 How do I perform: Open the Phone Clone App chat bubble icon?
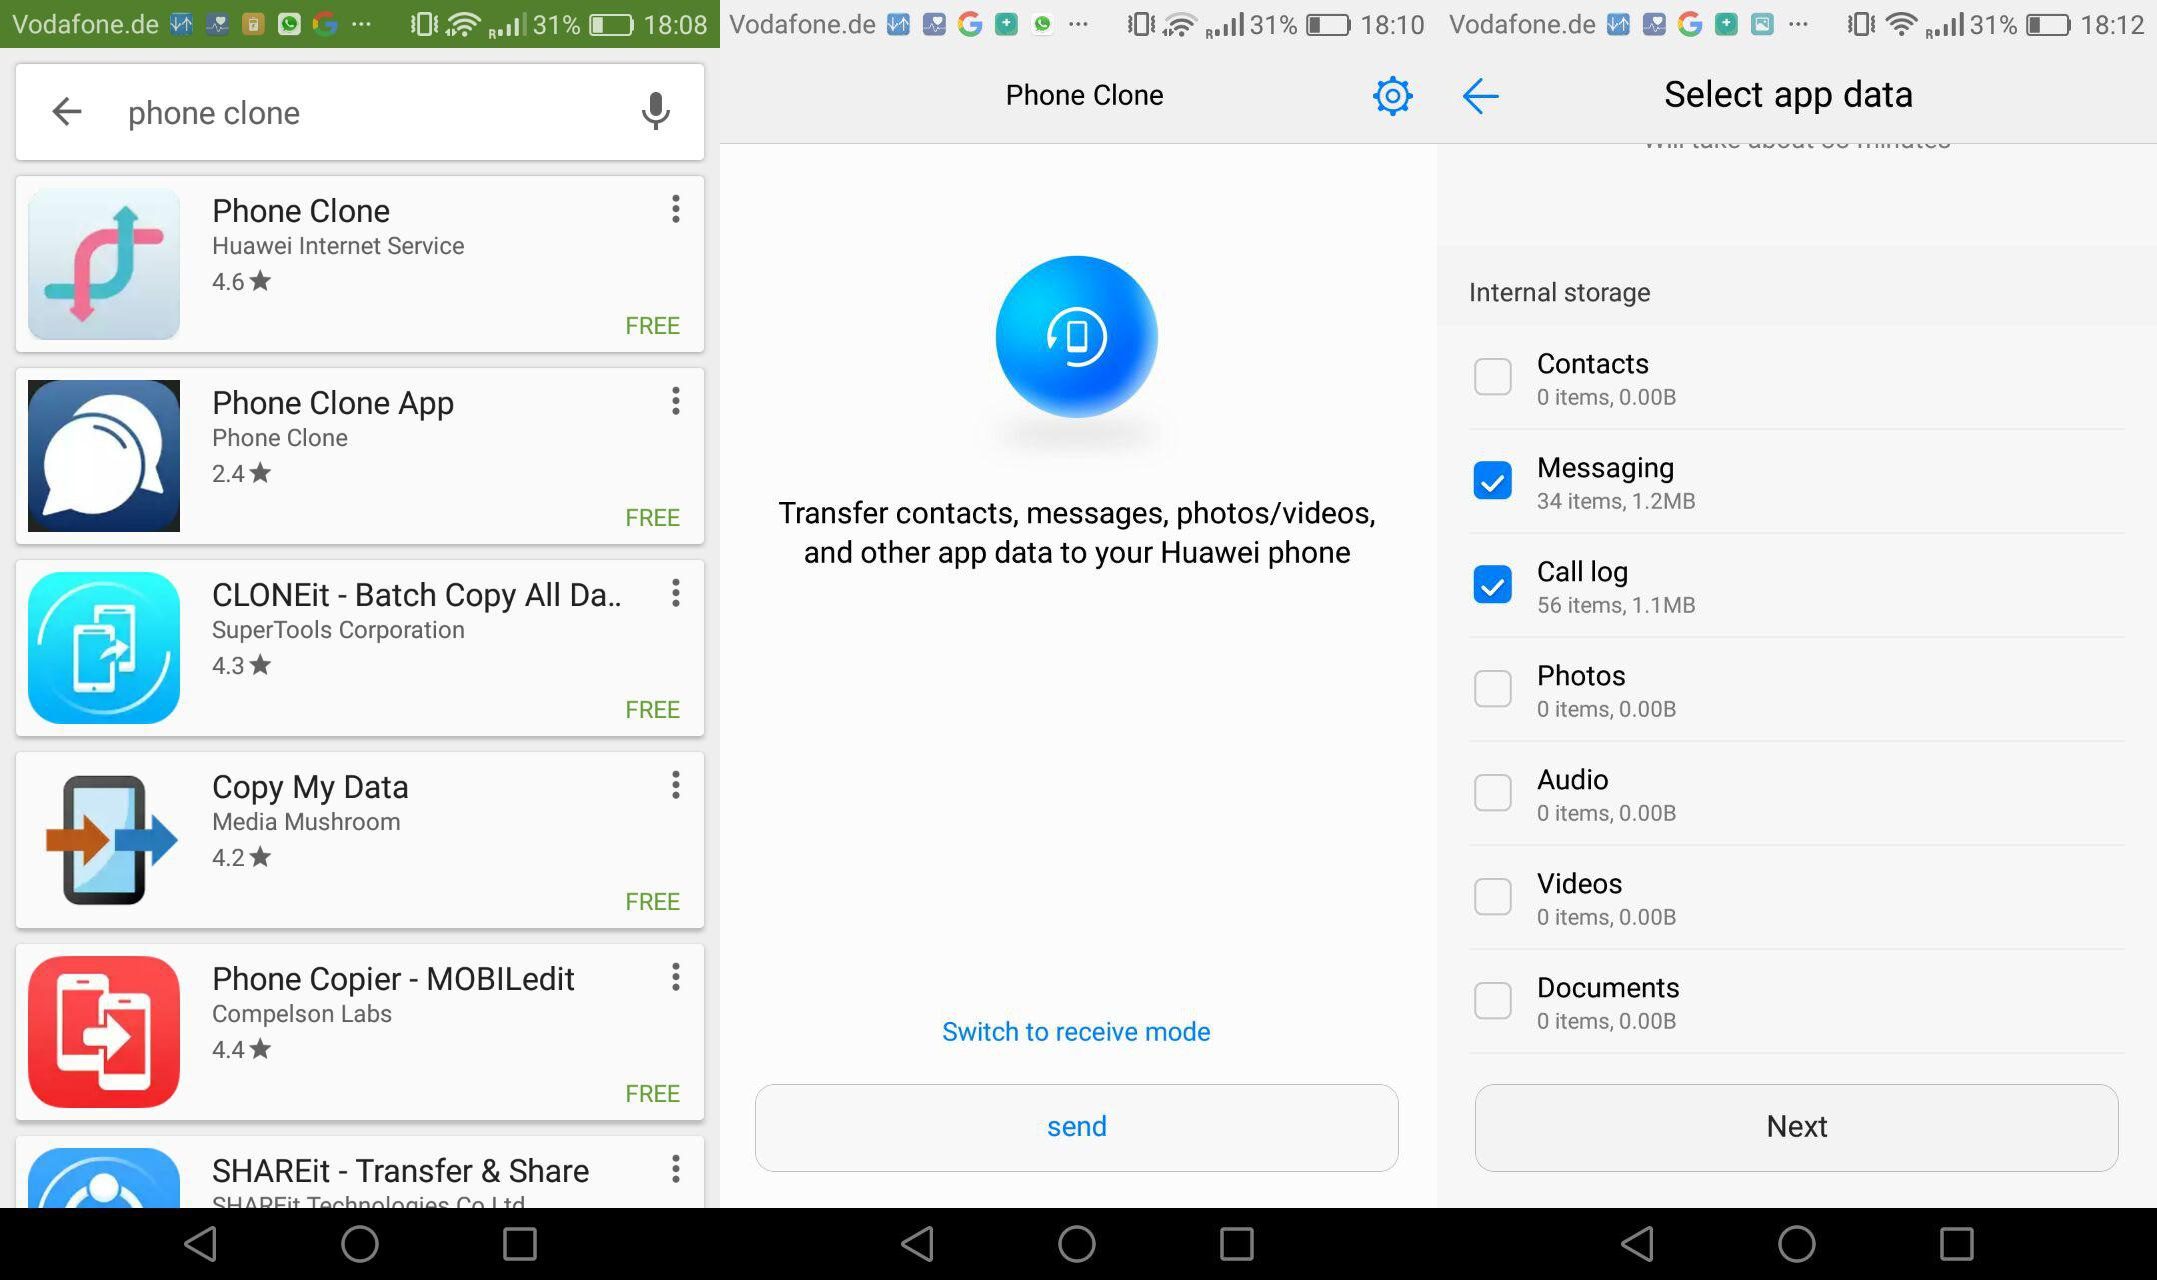pyautogui.click(x=104, y=456)
